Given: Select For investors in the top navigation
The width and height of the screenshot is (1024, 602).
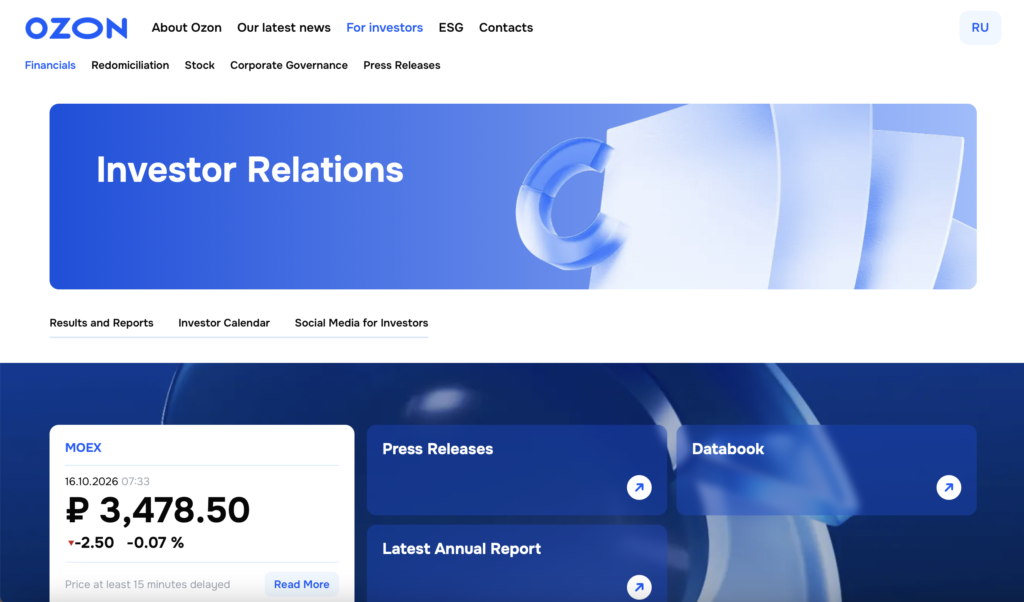Looking at the screenshot, I should coord(385,27).
